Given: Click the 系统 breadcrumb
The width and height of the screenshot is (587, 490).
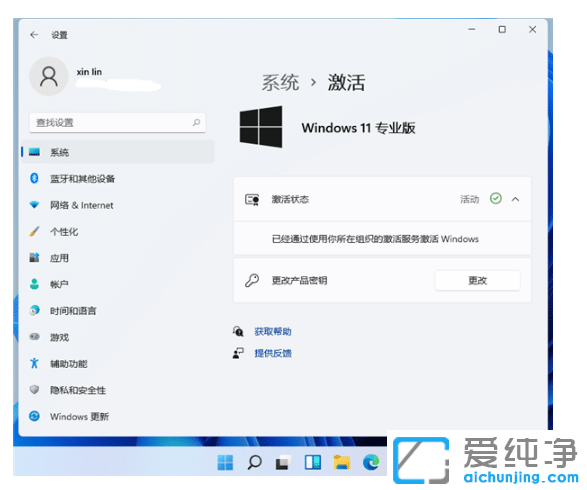Looking at the screenshot, I should 280,82.
